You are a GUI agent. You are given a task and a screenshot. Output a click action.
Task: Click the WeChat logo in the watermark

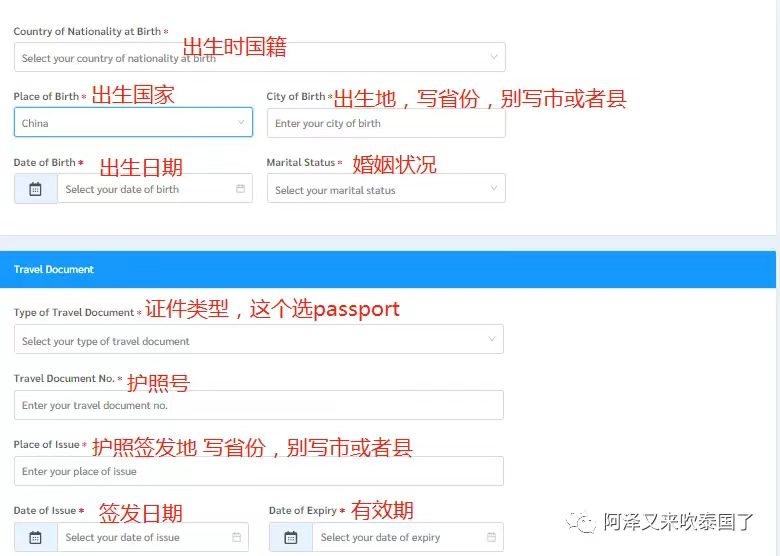[581, 522]
